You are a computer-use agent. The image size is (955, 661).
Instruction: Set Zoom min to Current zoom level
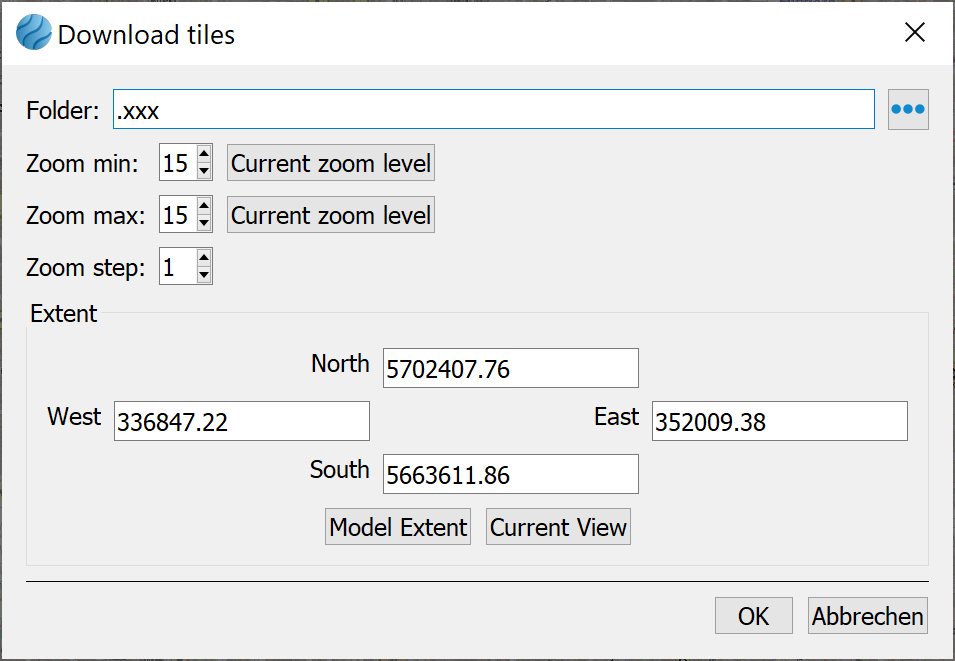tap(331, 163)
